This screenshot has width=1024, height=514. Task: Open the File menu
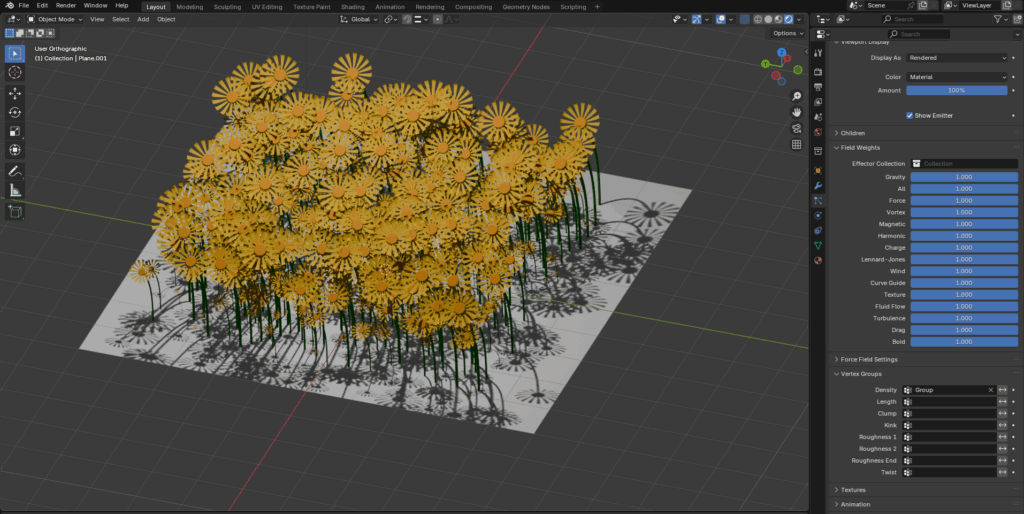[x=24, y=5]
